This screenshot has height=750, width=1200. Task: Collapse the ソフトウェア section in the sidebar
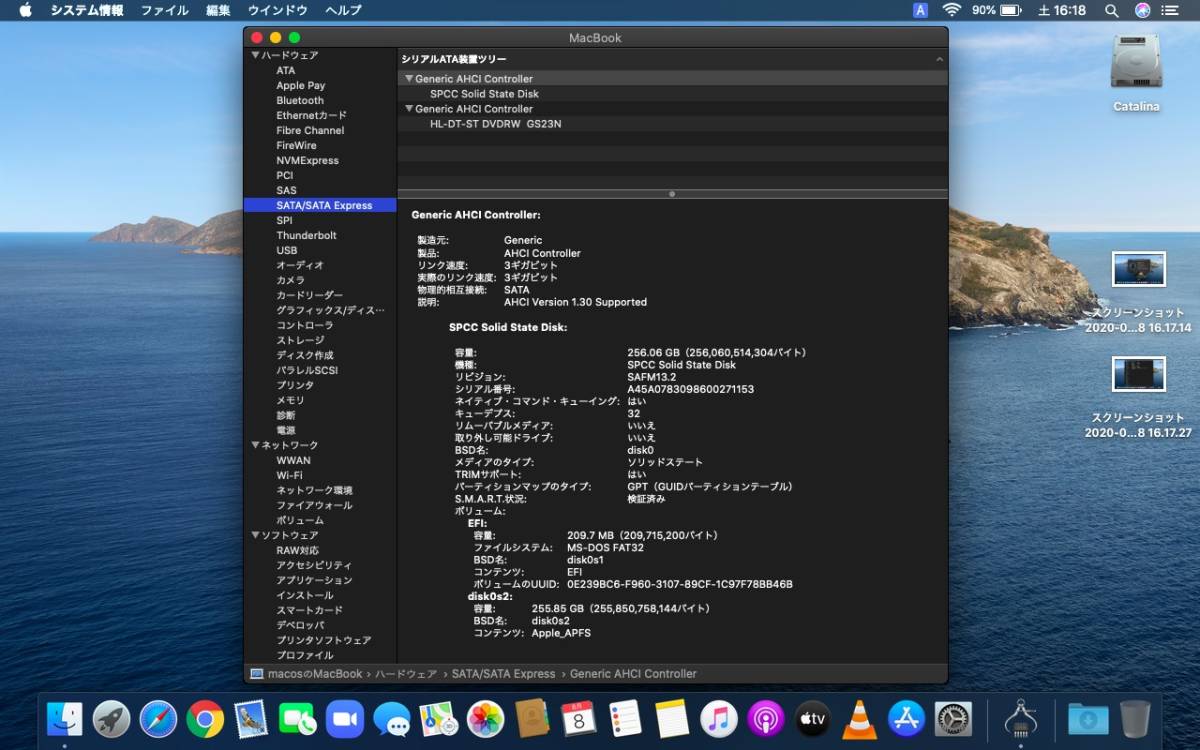pos(255,535)
